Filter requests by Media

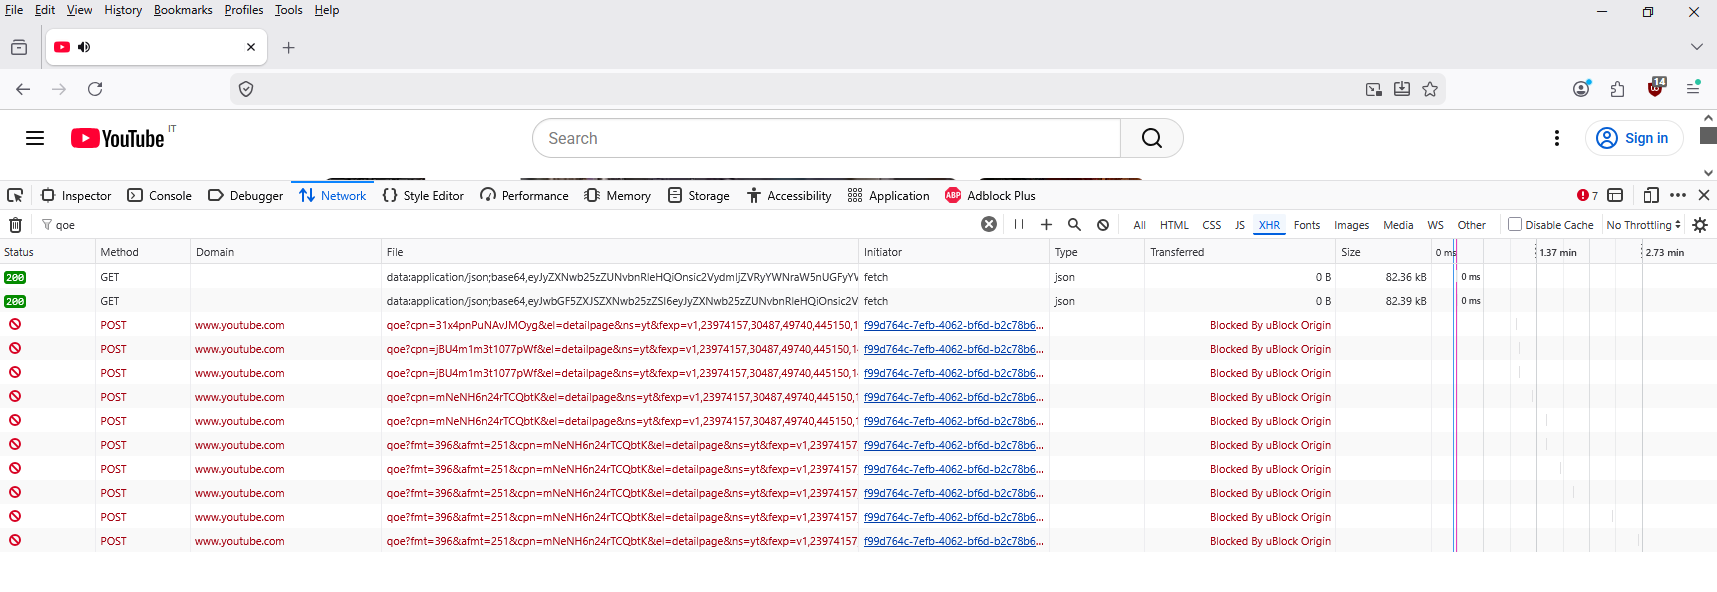tap(1398, 225)
